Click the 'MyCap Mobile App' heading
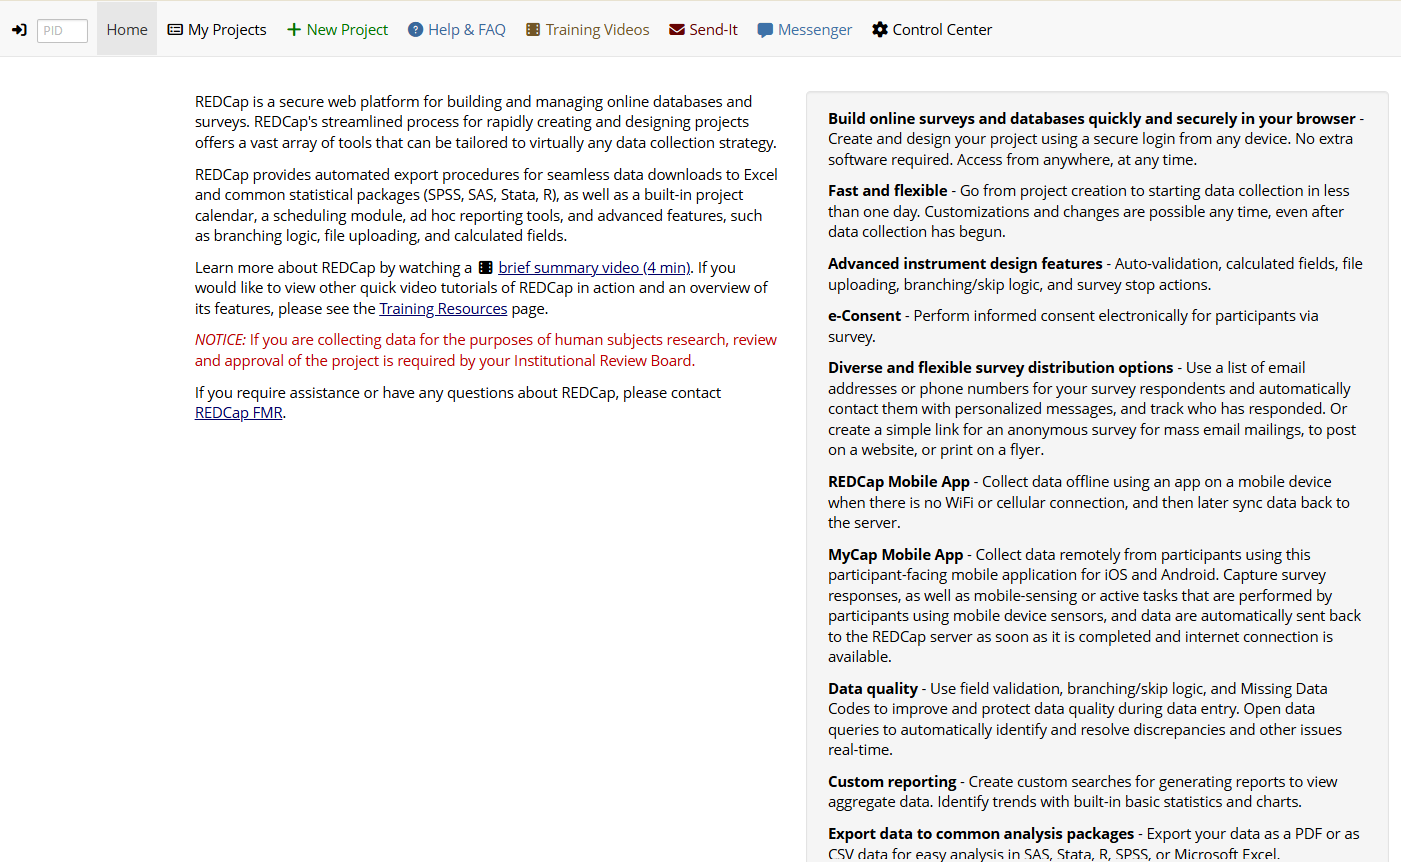Screen dimensions: 1401x862 [x=896, y=555]
